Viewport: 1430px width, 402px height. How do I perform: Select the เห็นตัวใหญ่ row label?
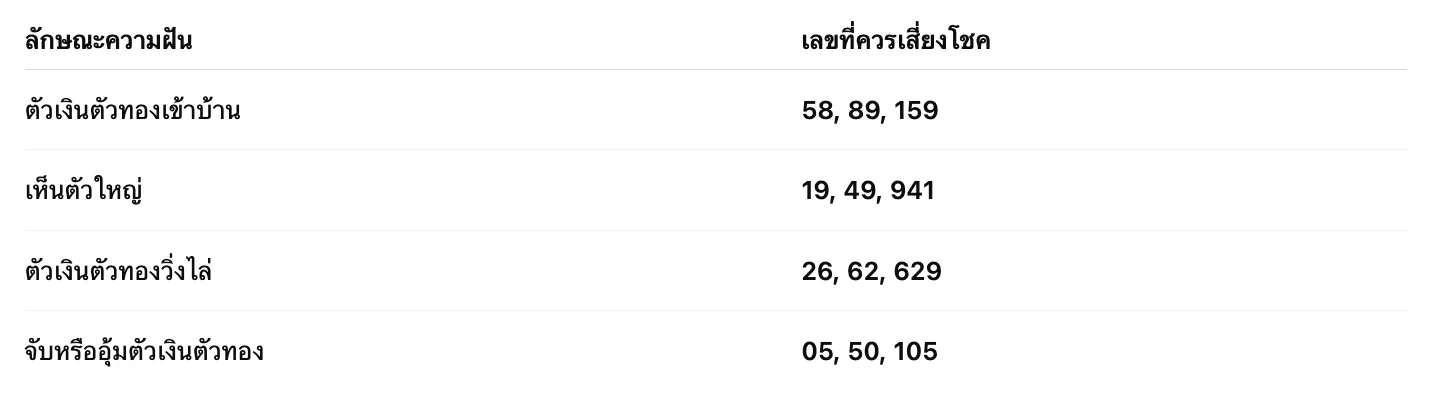(x=83, y=190)
